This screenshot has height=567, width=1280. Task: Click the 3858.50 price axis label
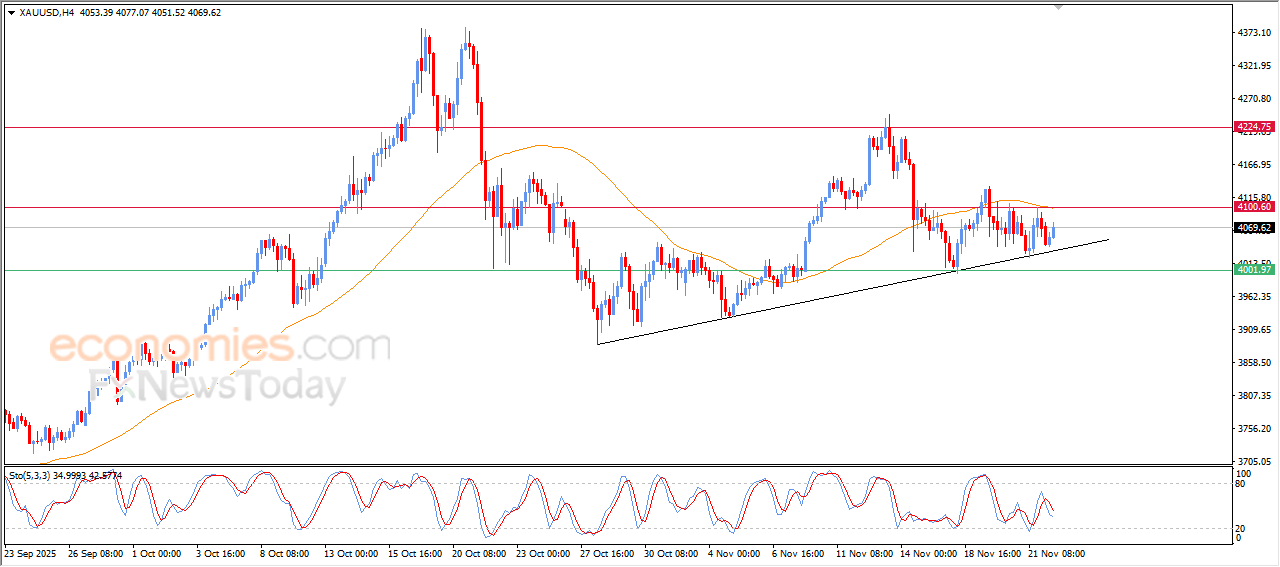pos(1256,363)
